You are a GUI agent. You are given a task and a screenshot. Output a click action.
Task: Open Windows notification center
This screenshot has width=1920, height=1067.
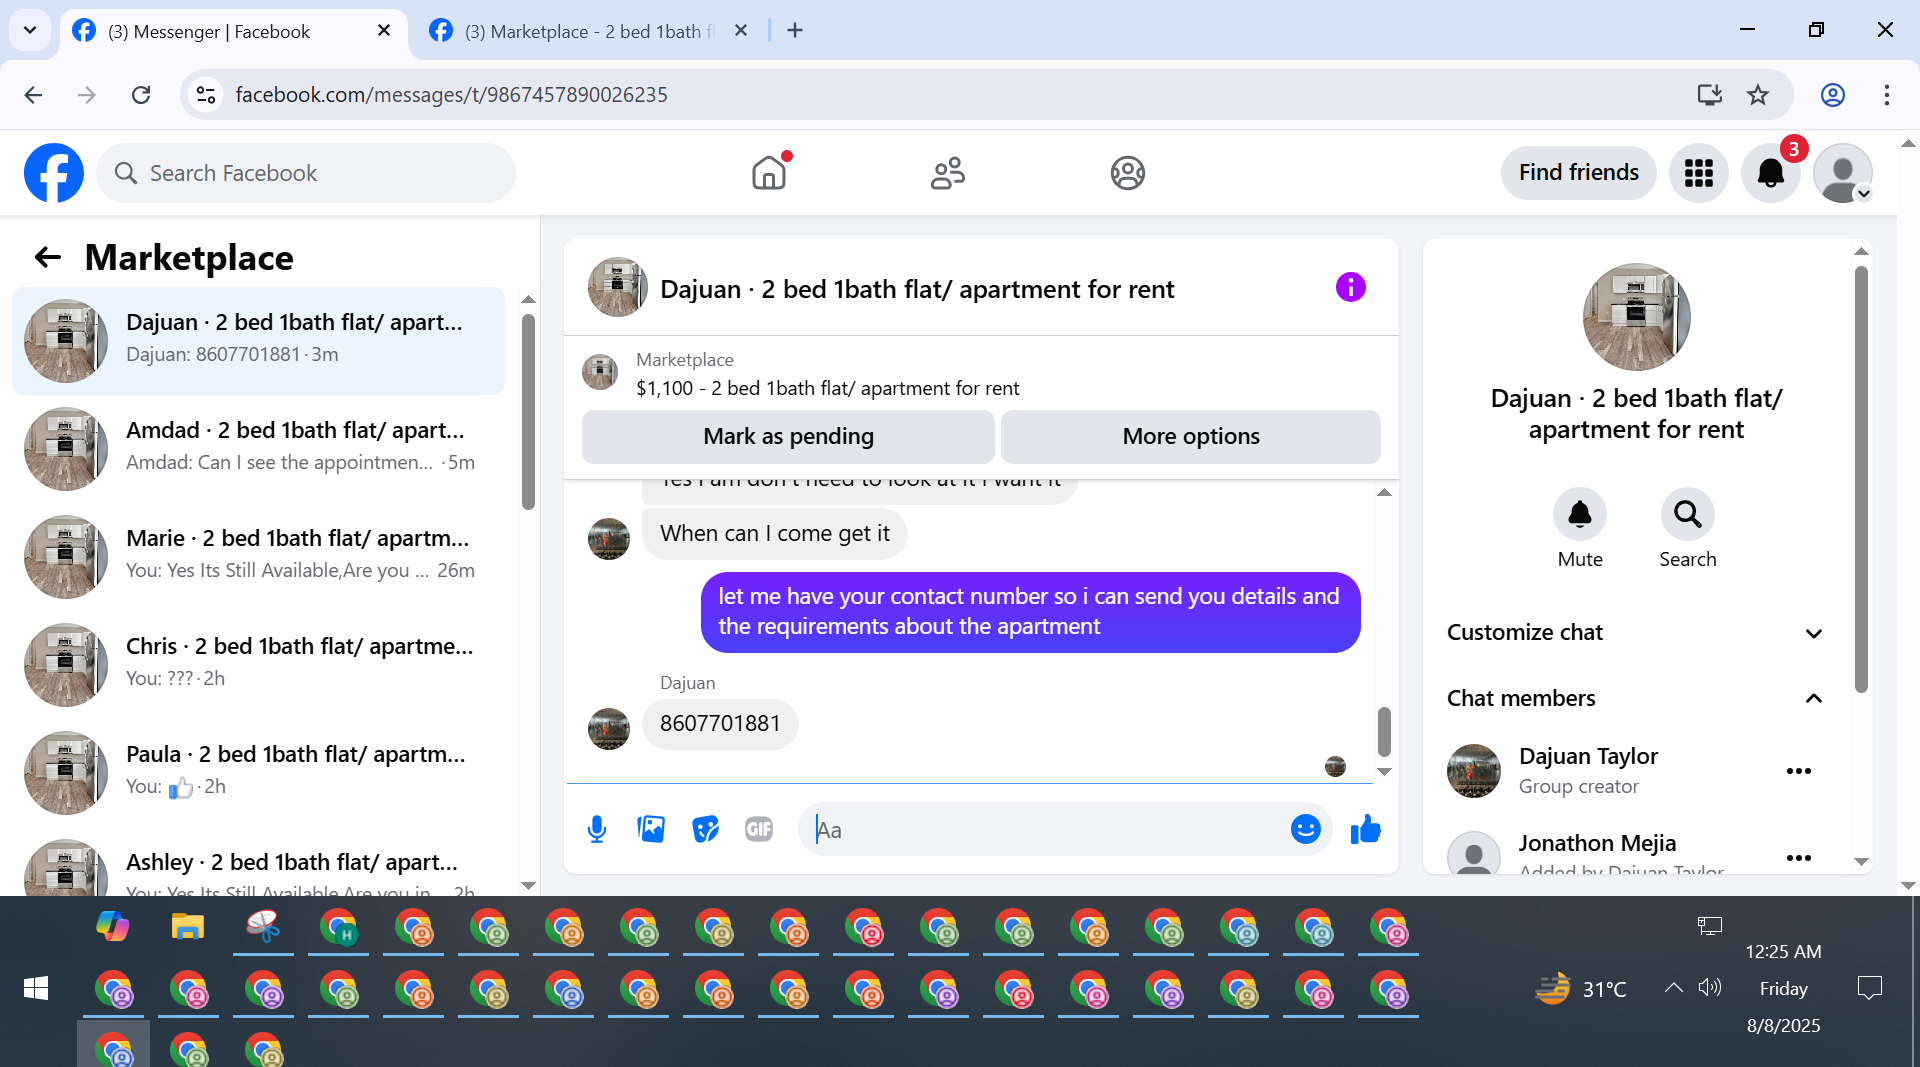pos(1868,989)
